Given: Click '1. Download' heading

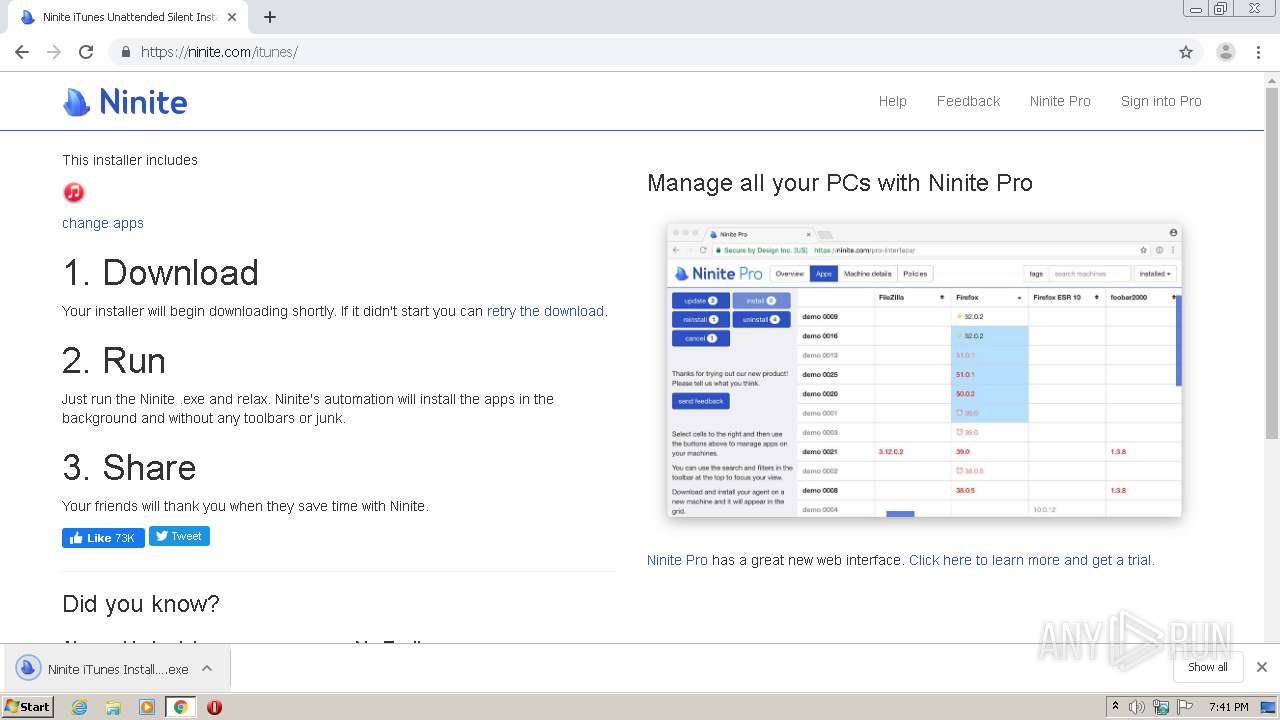Looking at the screenshot, I should click(x=160, y=273).
